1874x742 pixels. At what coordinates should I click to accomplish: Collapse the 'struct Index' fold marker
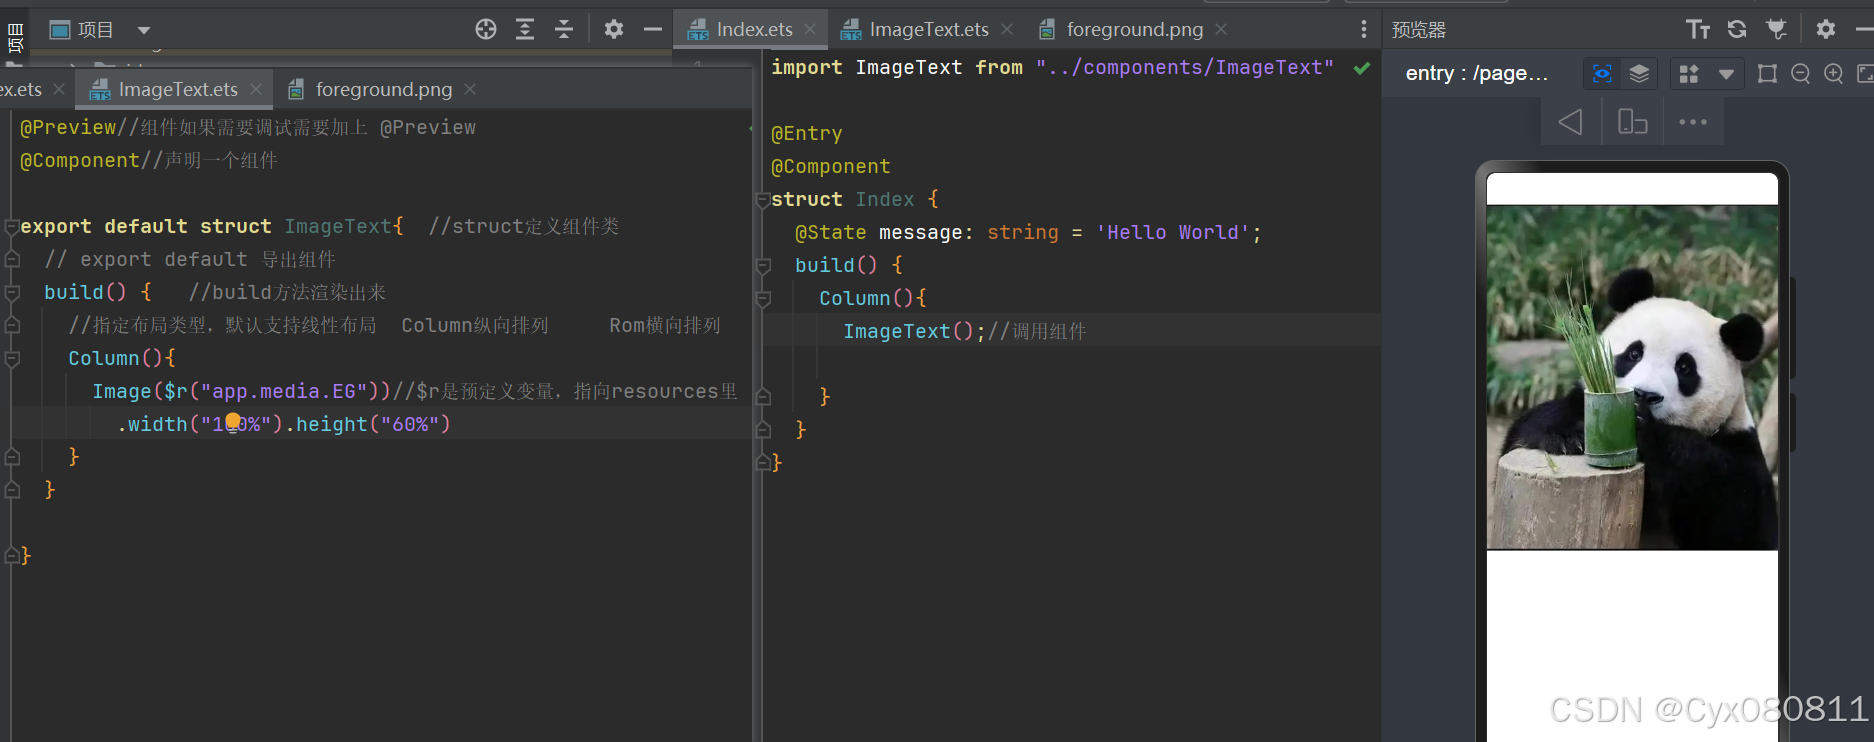coord(762,200)
